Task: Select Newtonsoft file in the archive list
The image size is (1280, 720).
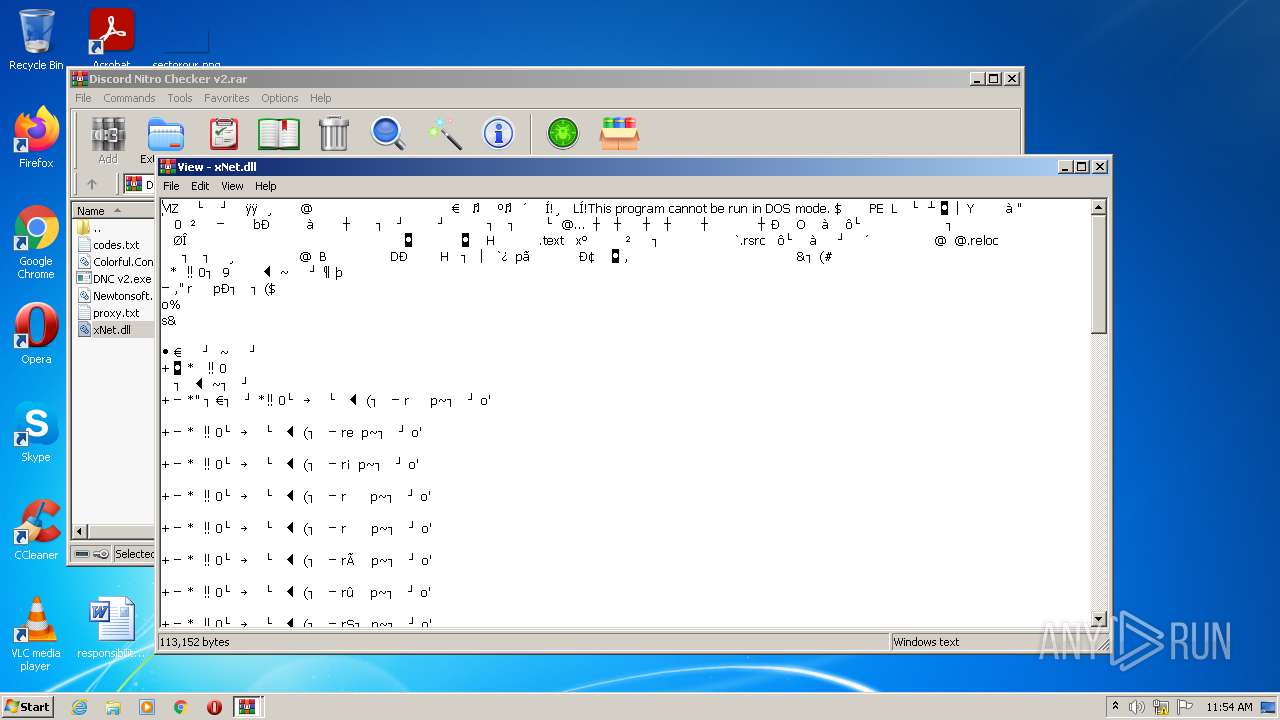Action: tap(115, 296)
